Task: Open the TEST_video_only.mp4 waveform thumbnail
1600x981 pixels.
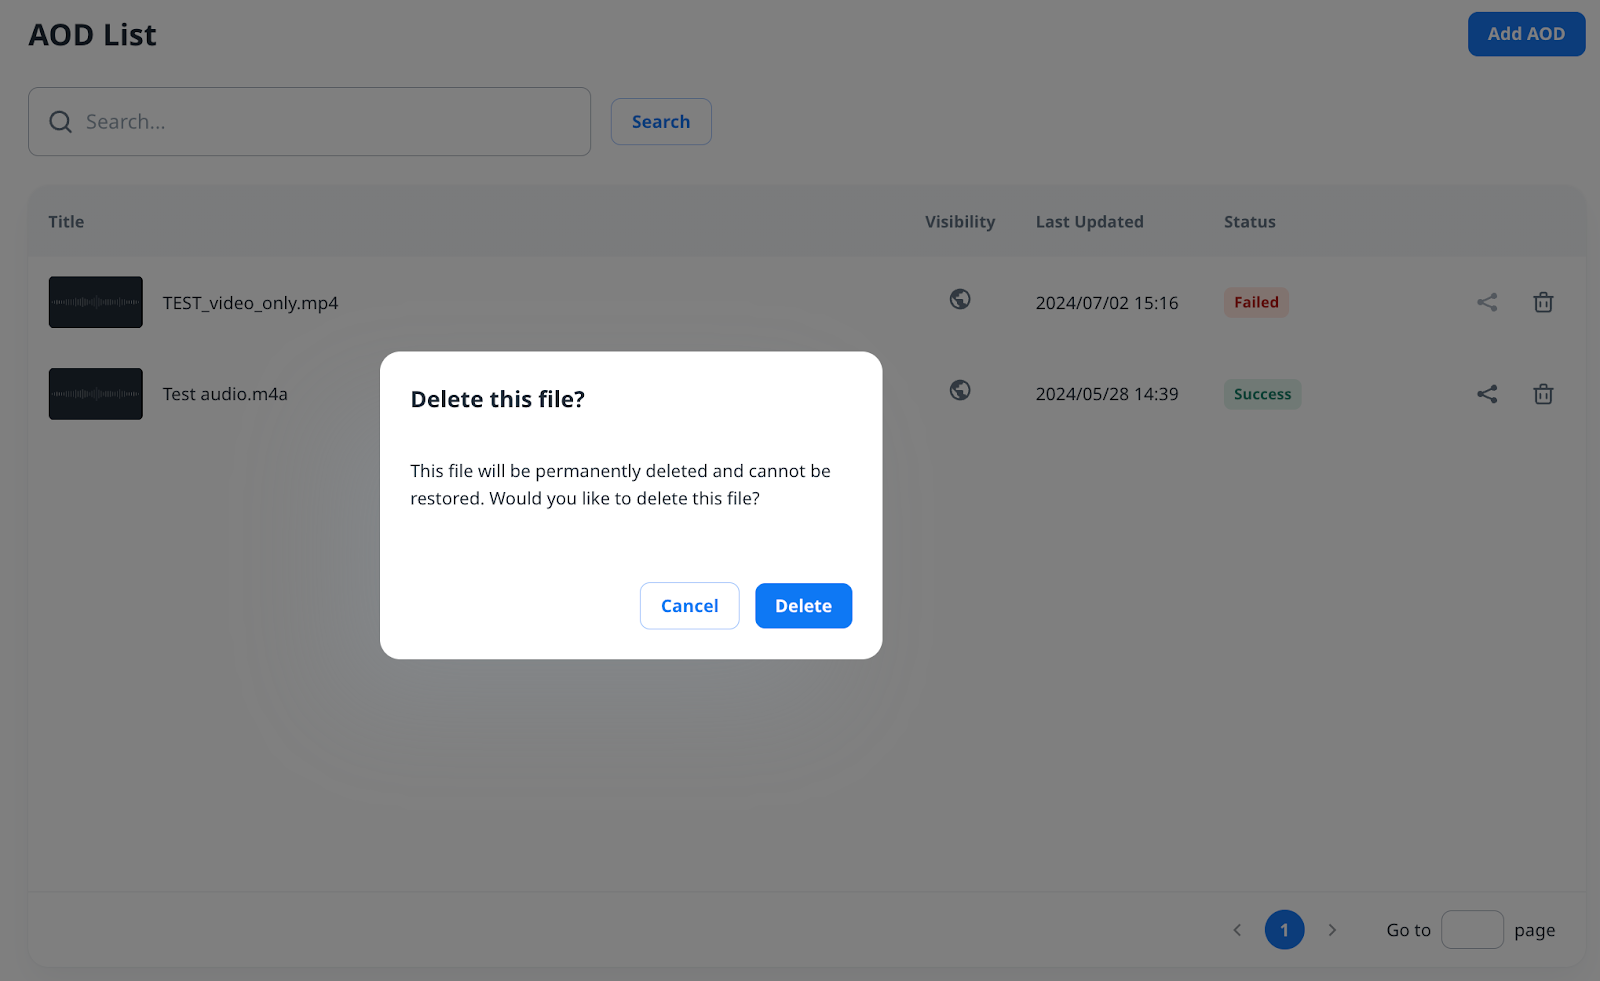Action: pyautogui.click(x=96, y=302)
